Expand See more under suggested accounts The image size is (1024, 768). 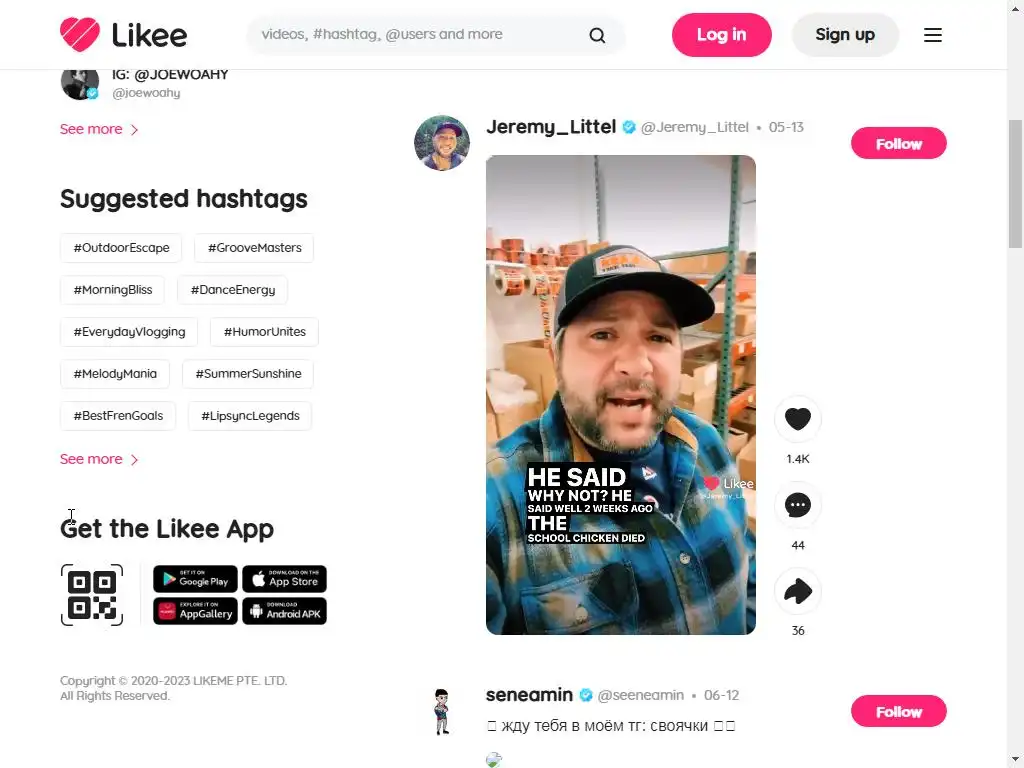coord(99,129)
